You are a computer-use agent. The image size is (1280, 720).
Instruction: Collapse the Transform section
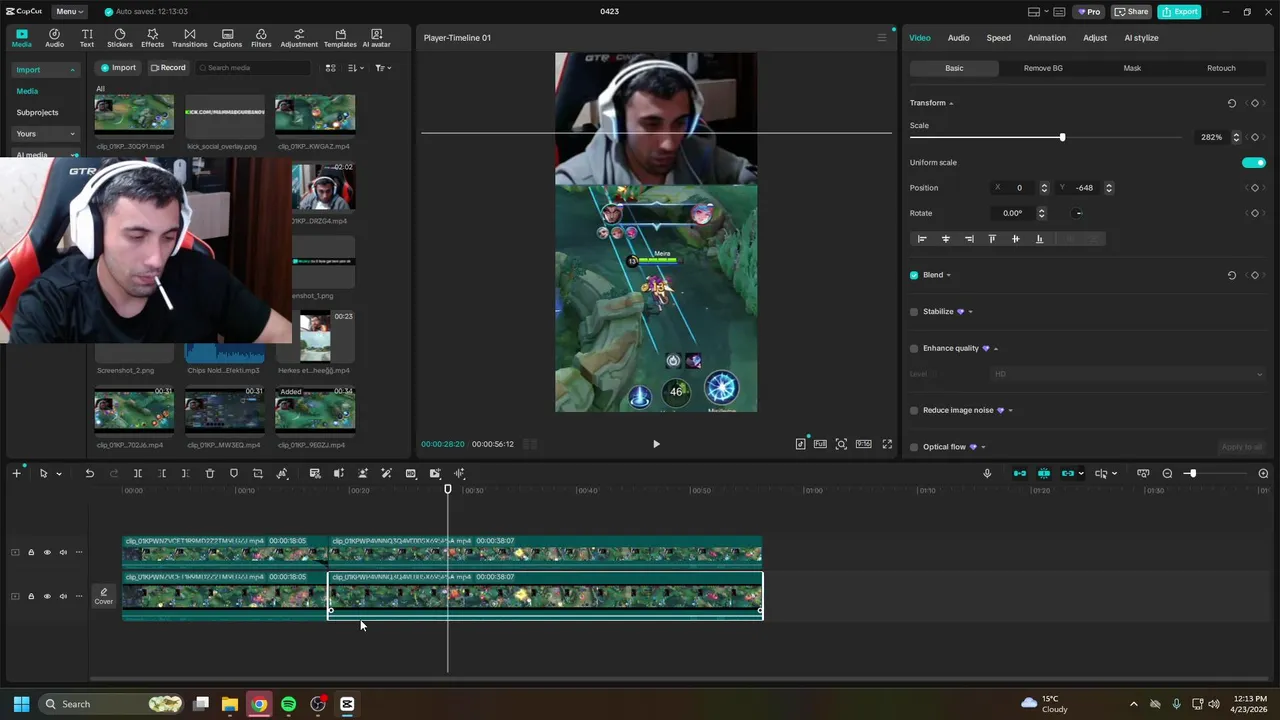tap(951, 103)
